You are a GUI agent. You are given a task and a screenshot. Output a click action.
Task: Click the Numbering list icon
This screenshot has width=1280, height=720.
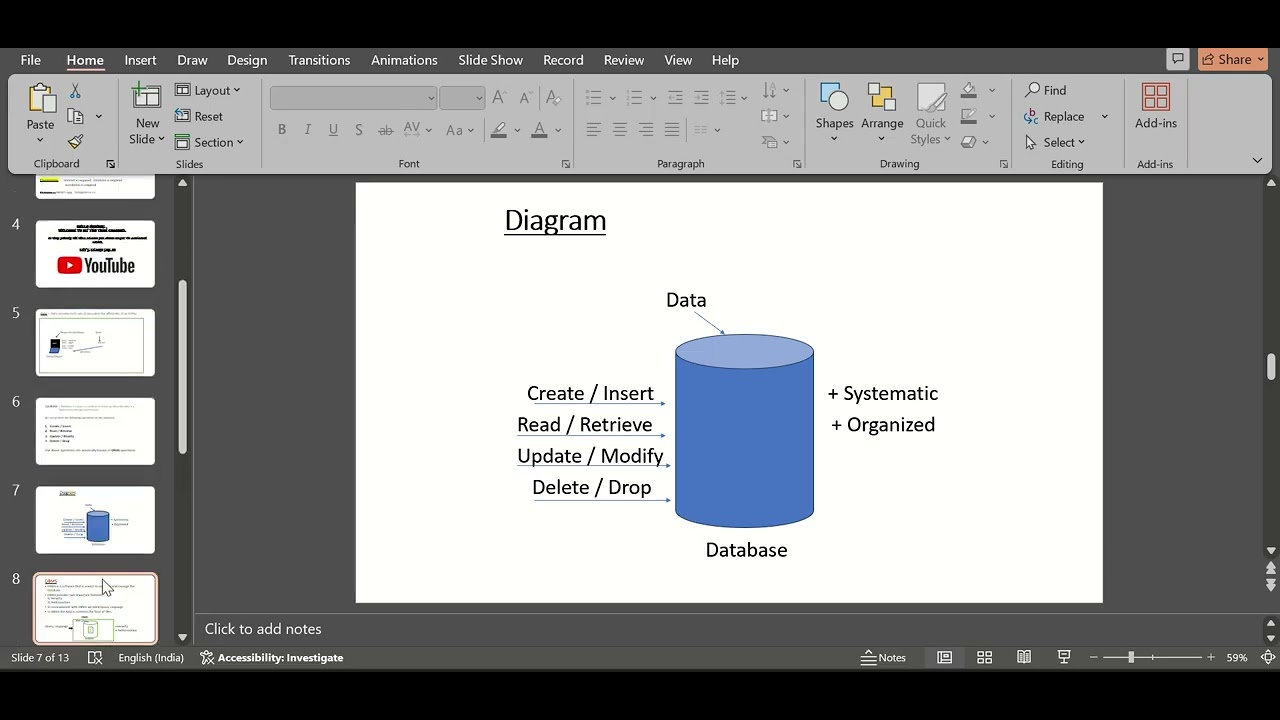click(633, 98)
